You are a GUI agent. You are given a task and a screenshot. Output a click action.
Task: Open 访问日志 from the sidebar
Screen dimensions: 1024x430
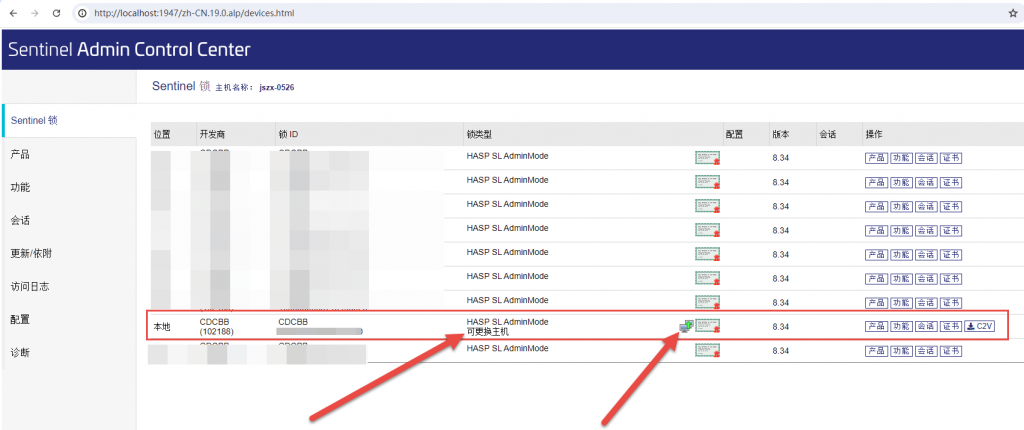(x=29, y=286)
